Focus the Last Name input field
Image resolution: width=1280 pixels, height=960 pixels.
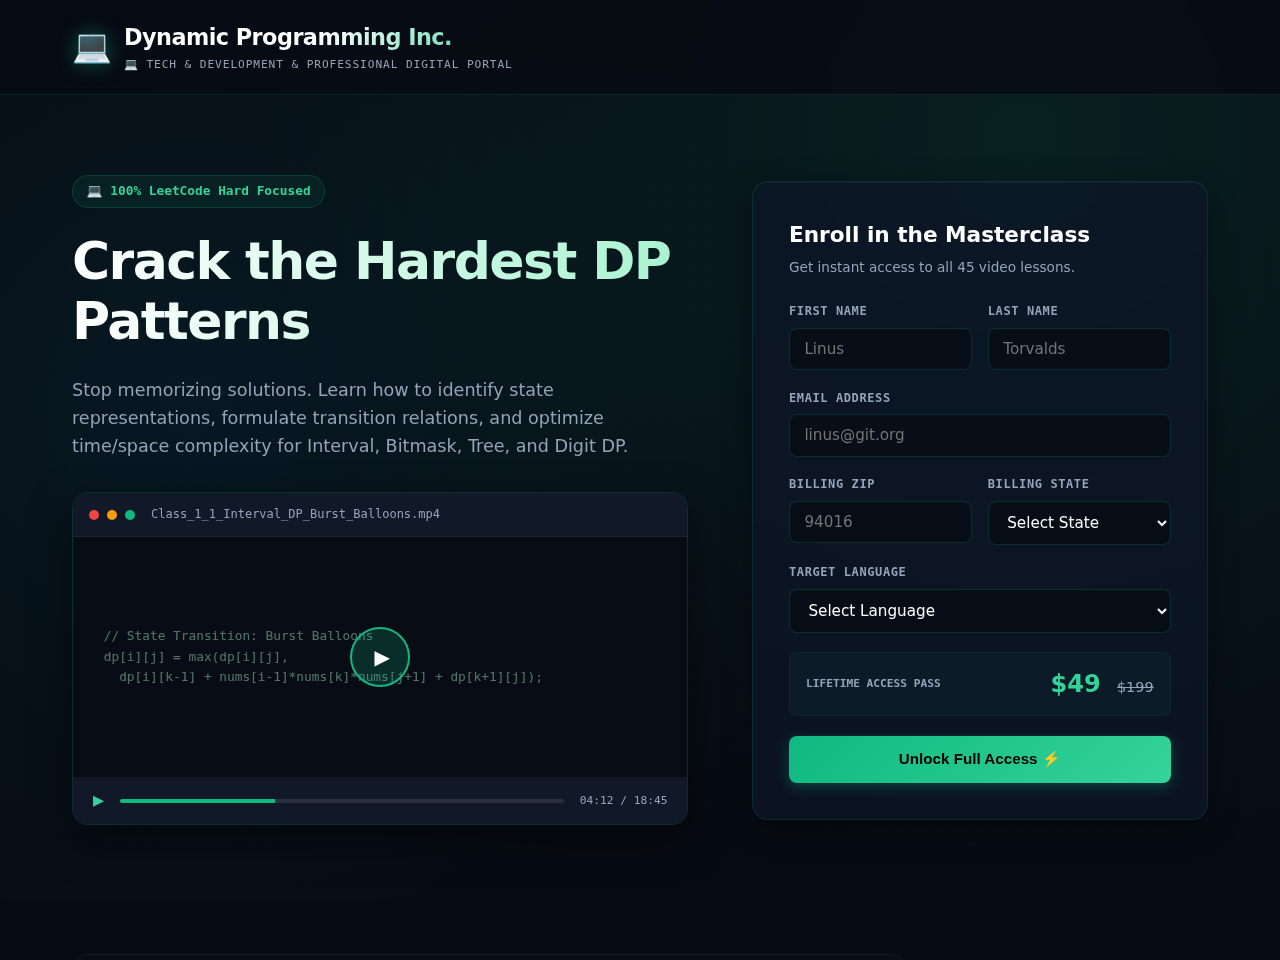click(x=1079, y=349)
